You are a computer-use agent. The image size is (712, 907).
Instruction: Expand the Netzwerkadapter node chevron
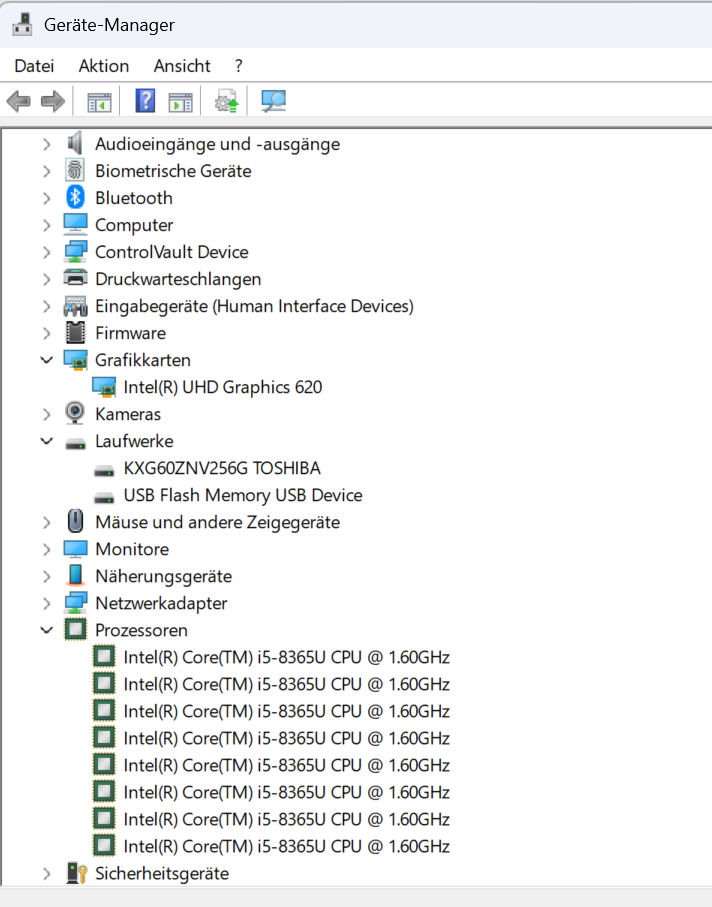coord(47,603)
